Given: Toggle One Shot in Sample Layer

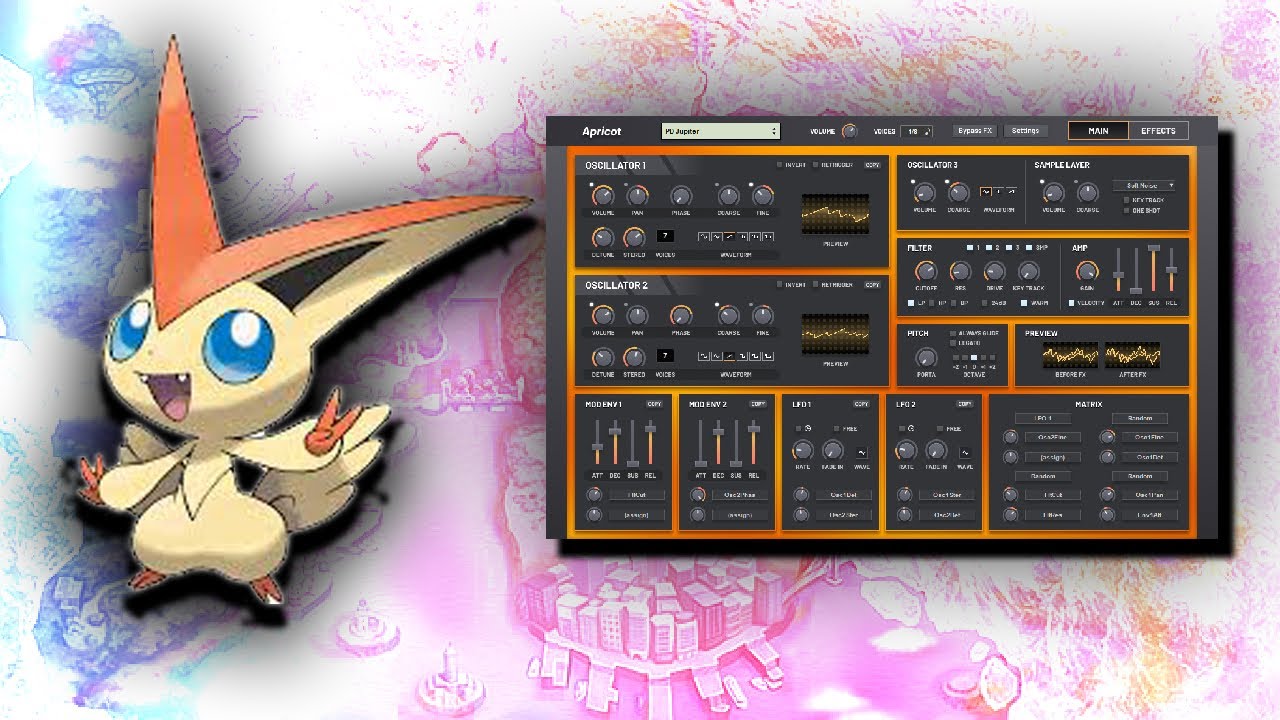Looking at the screenshot, I should [x=1127, y=211].
